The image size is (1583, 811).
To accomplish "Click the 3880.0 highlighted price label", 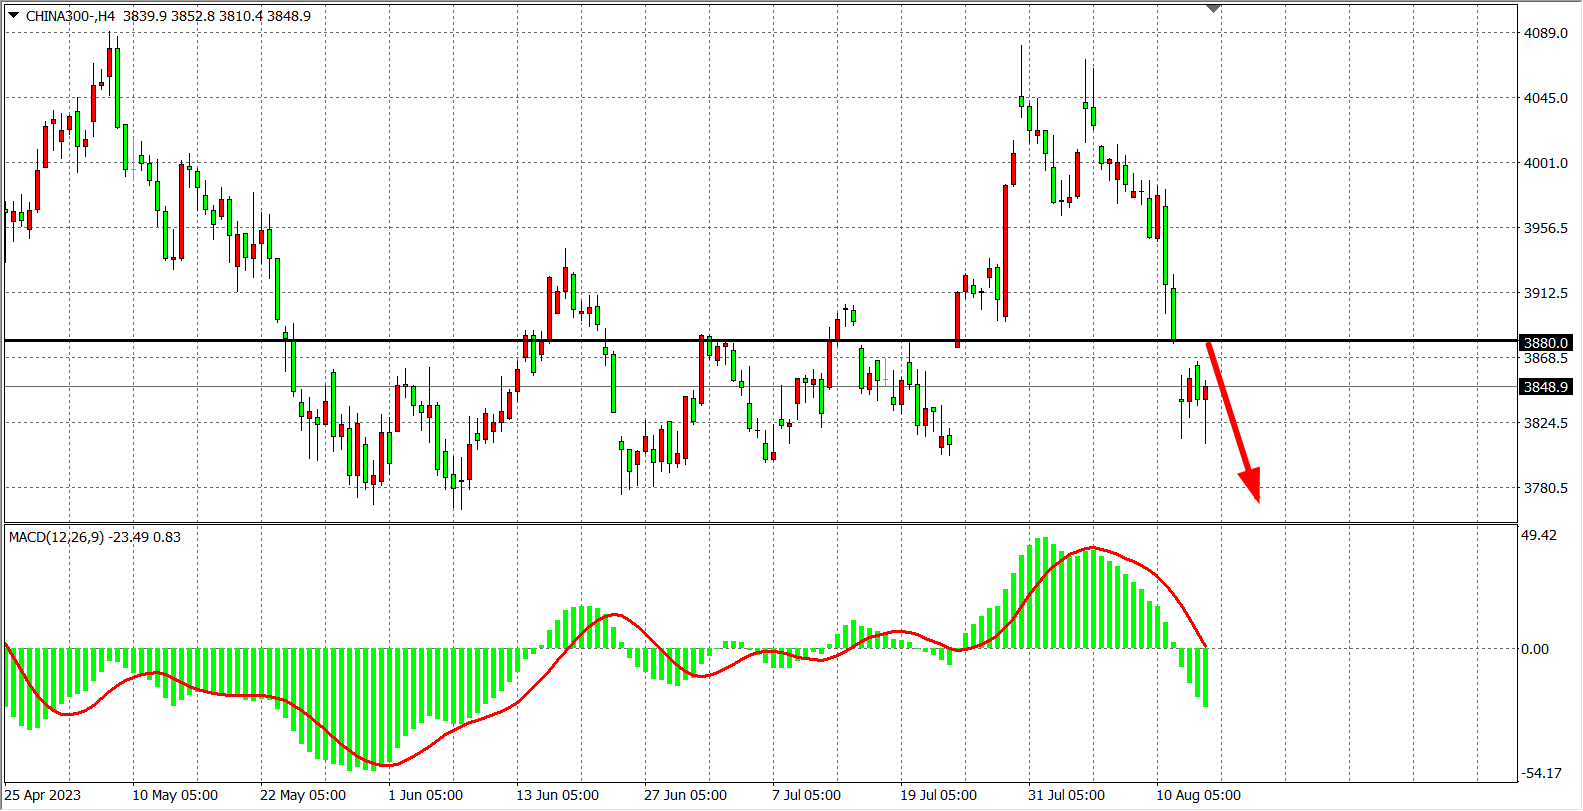I will [1545, 343].
